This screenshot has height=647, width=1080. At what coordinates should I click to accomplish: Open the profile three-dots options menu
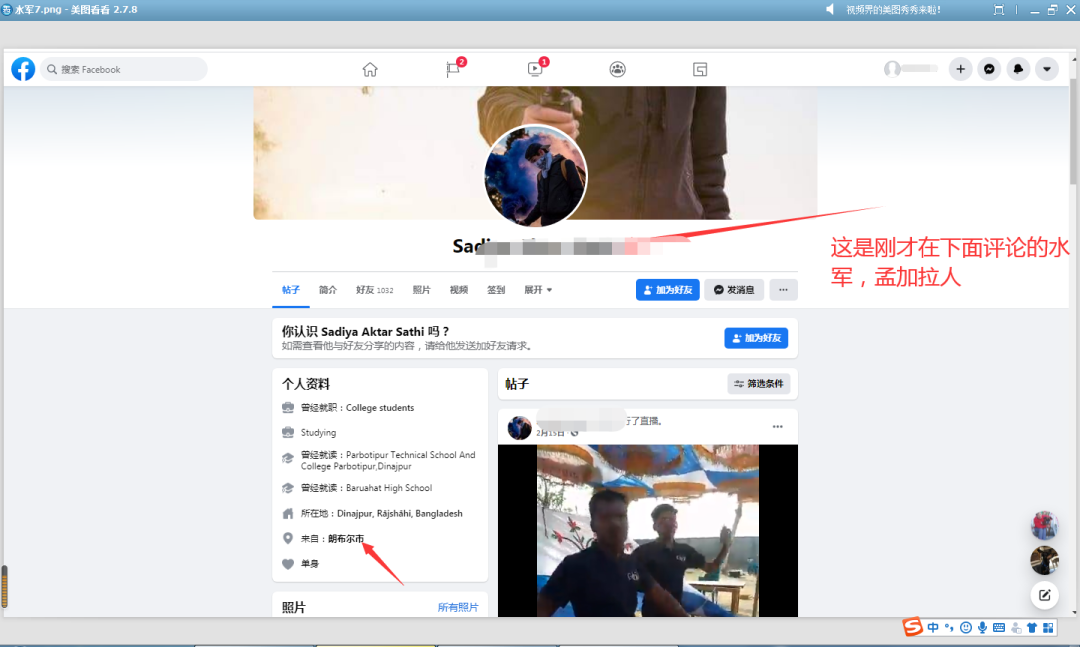click(783, 290)
